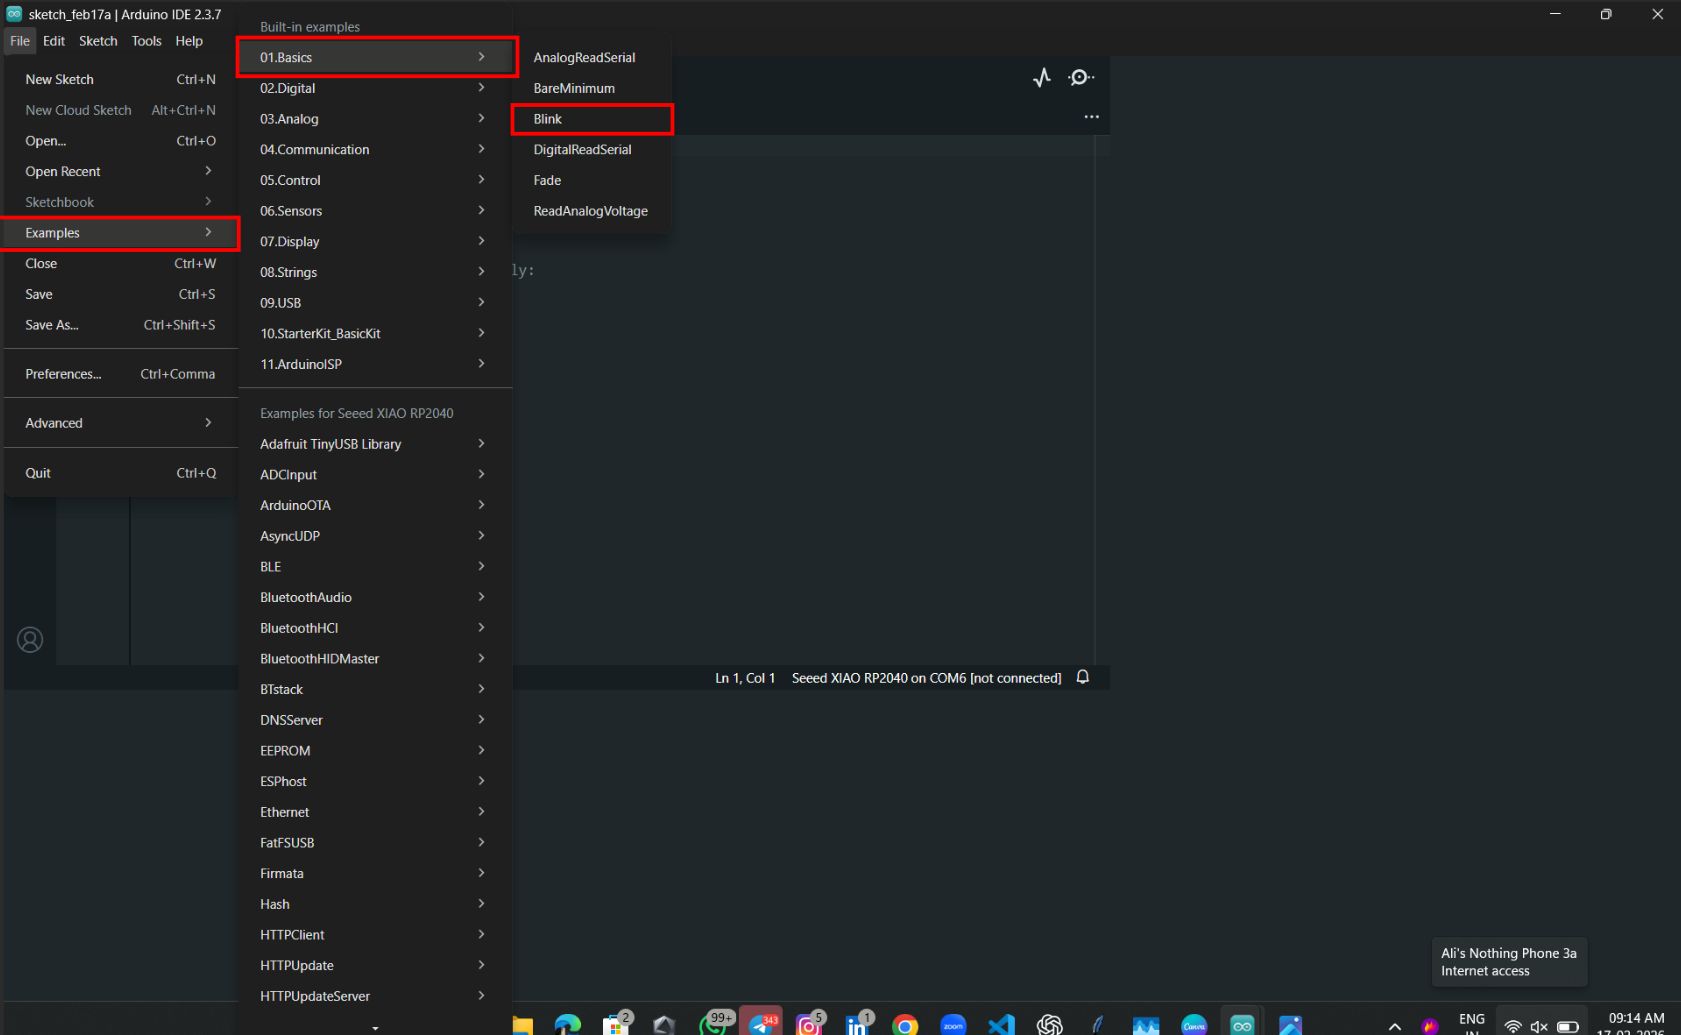Image resolution: width=1681 pixels, height=1035 pixels.
Task: Expand the Firmata examples submenu
Action: coord(376,874)
